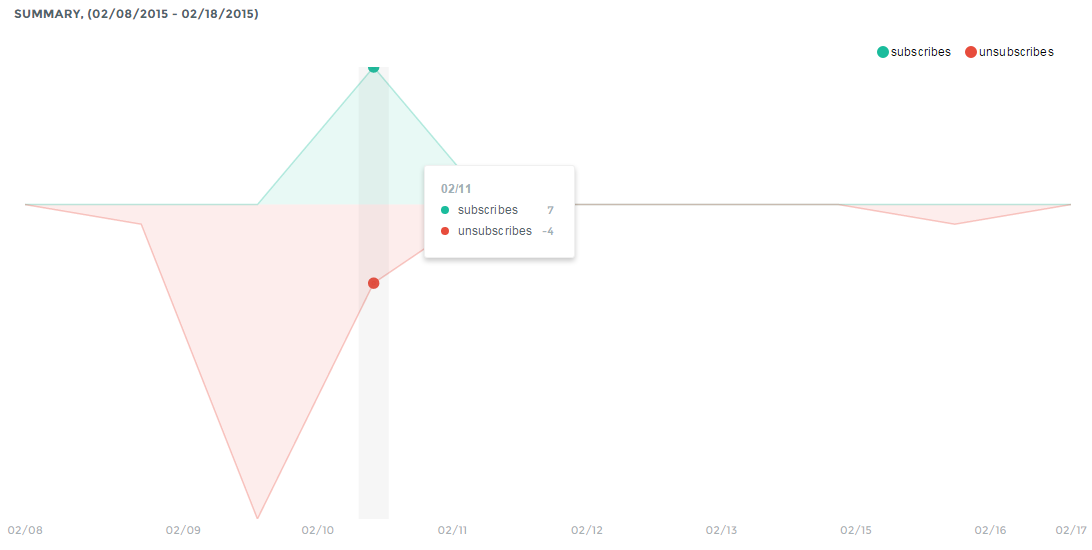Click the red data point on unsubscribes line
The image size is (1092, 550).
(374, 283)
